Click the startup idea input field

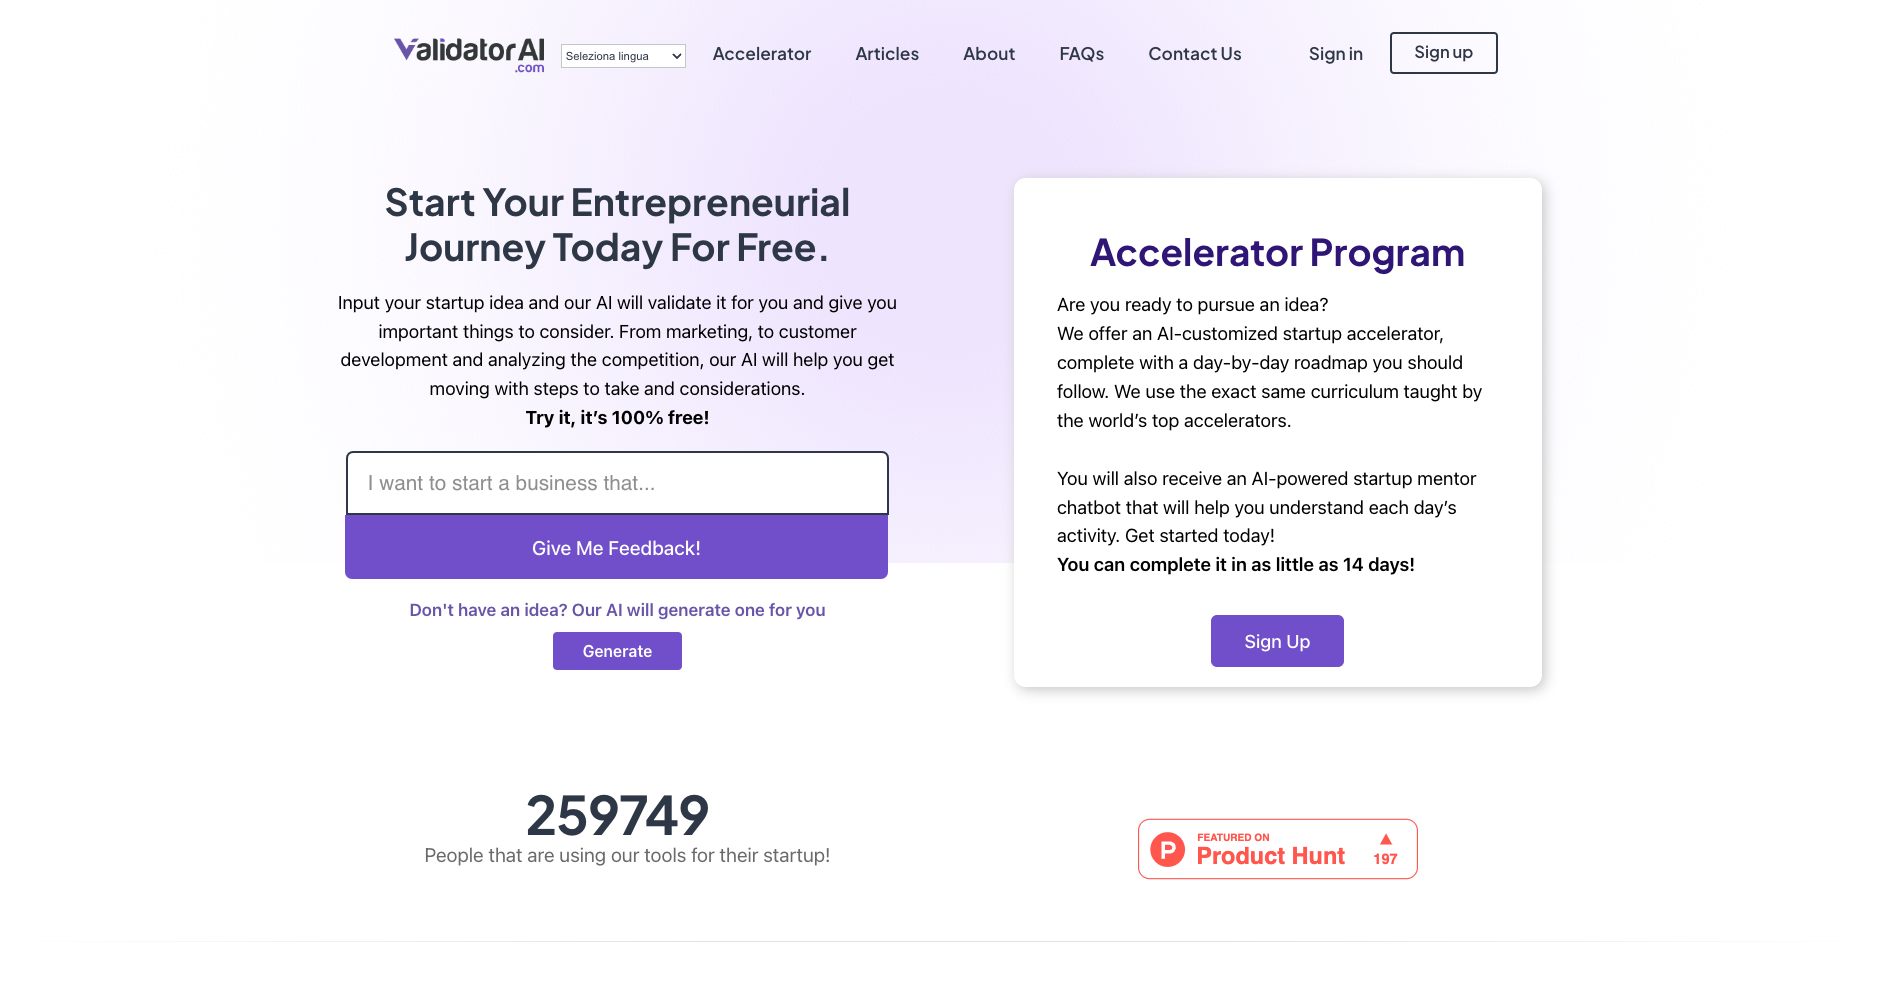point(616,483)
